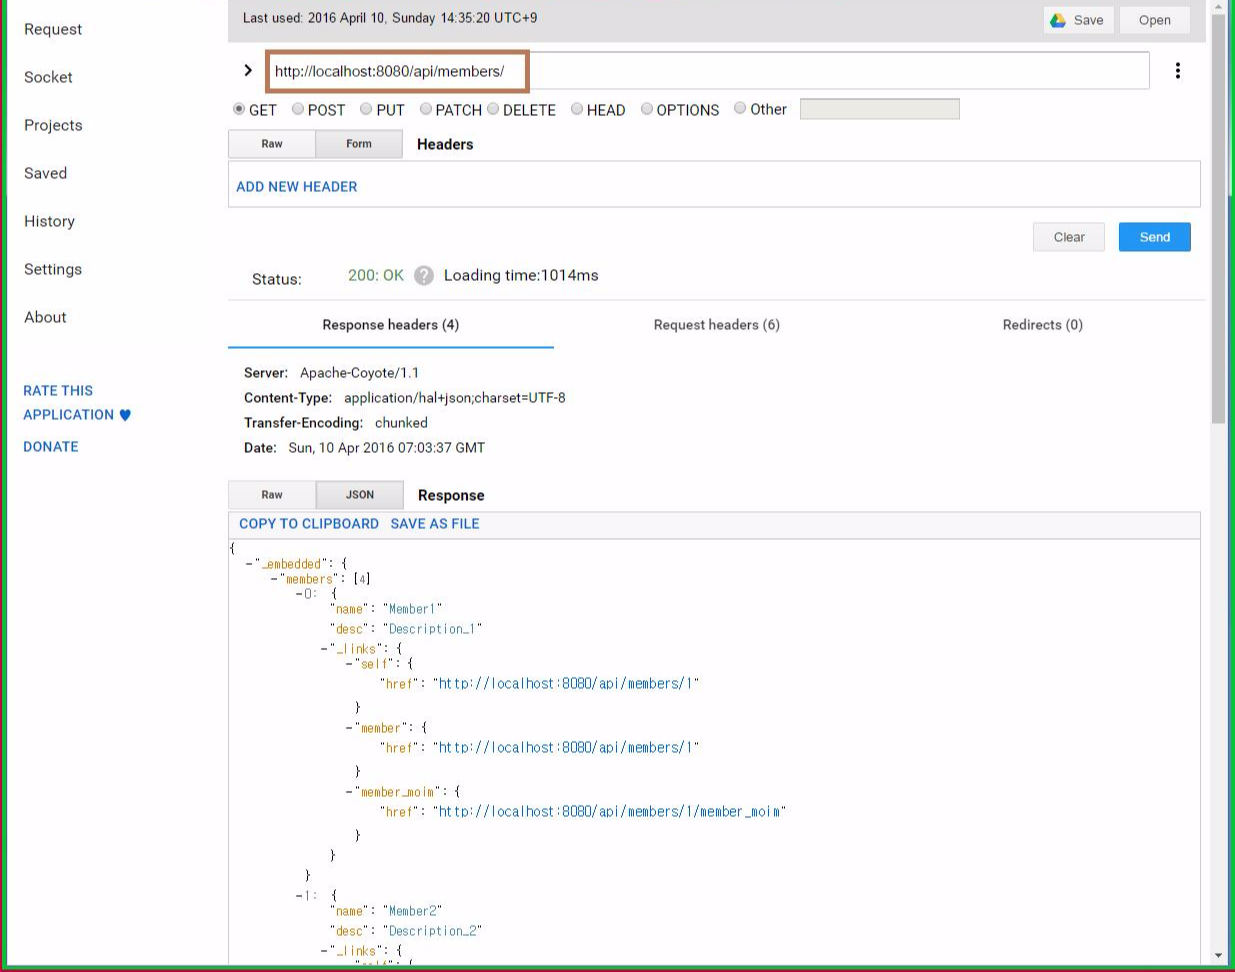The width and height of the screenshot is (1235, 972).
Task: Click the Google Drive icon on Save
Action: click(x=1058, y=20)
